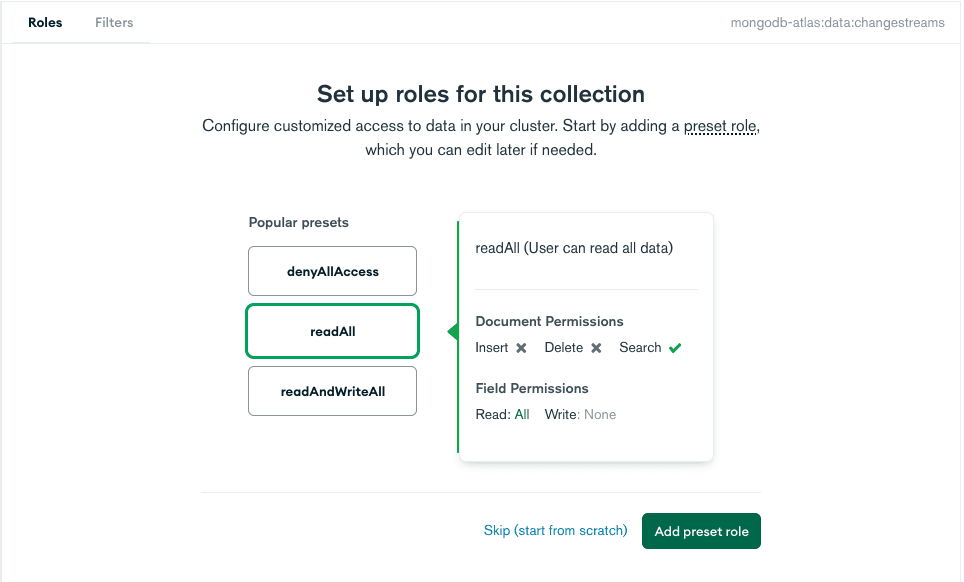This screenshot has width=964, height=582.
Task: Switch to the Roles tab
Action: pos(45,22)
